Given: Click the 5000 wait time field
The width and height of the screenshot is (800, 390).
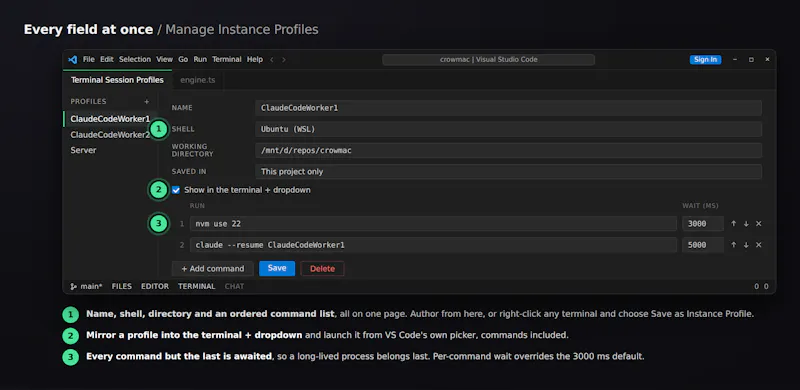Looking at the screenshot, I should (x=703, y=245).
